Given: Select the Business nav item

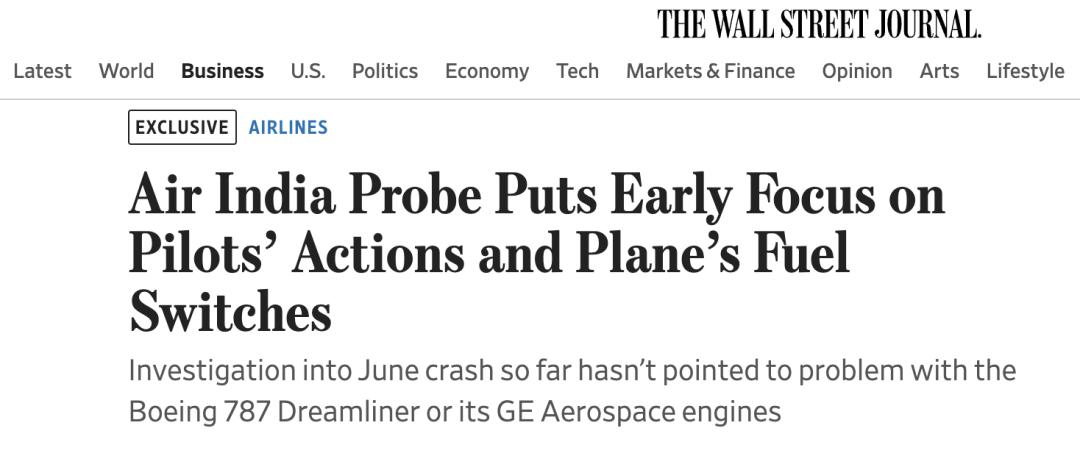Looking at the screenshot, I should coord(222,71).
